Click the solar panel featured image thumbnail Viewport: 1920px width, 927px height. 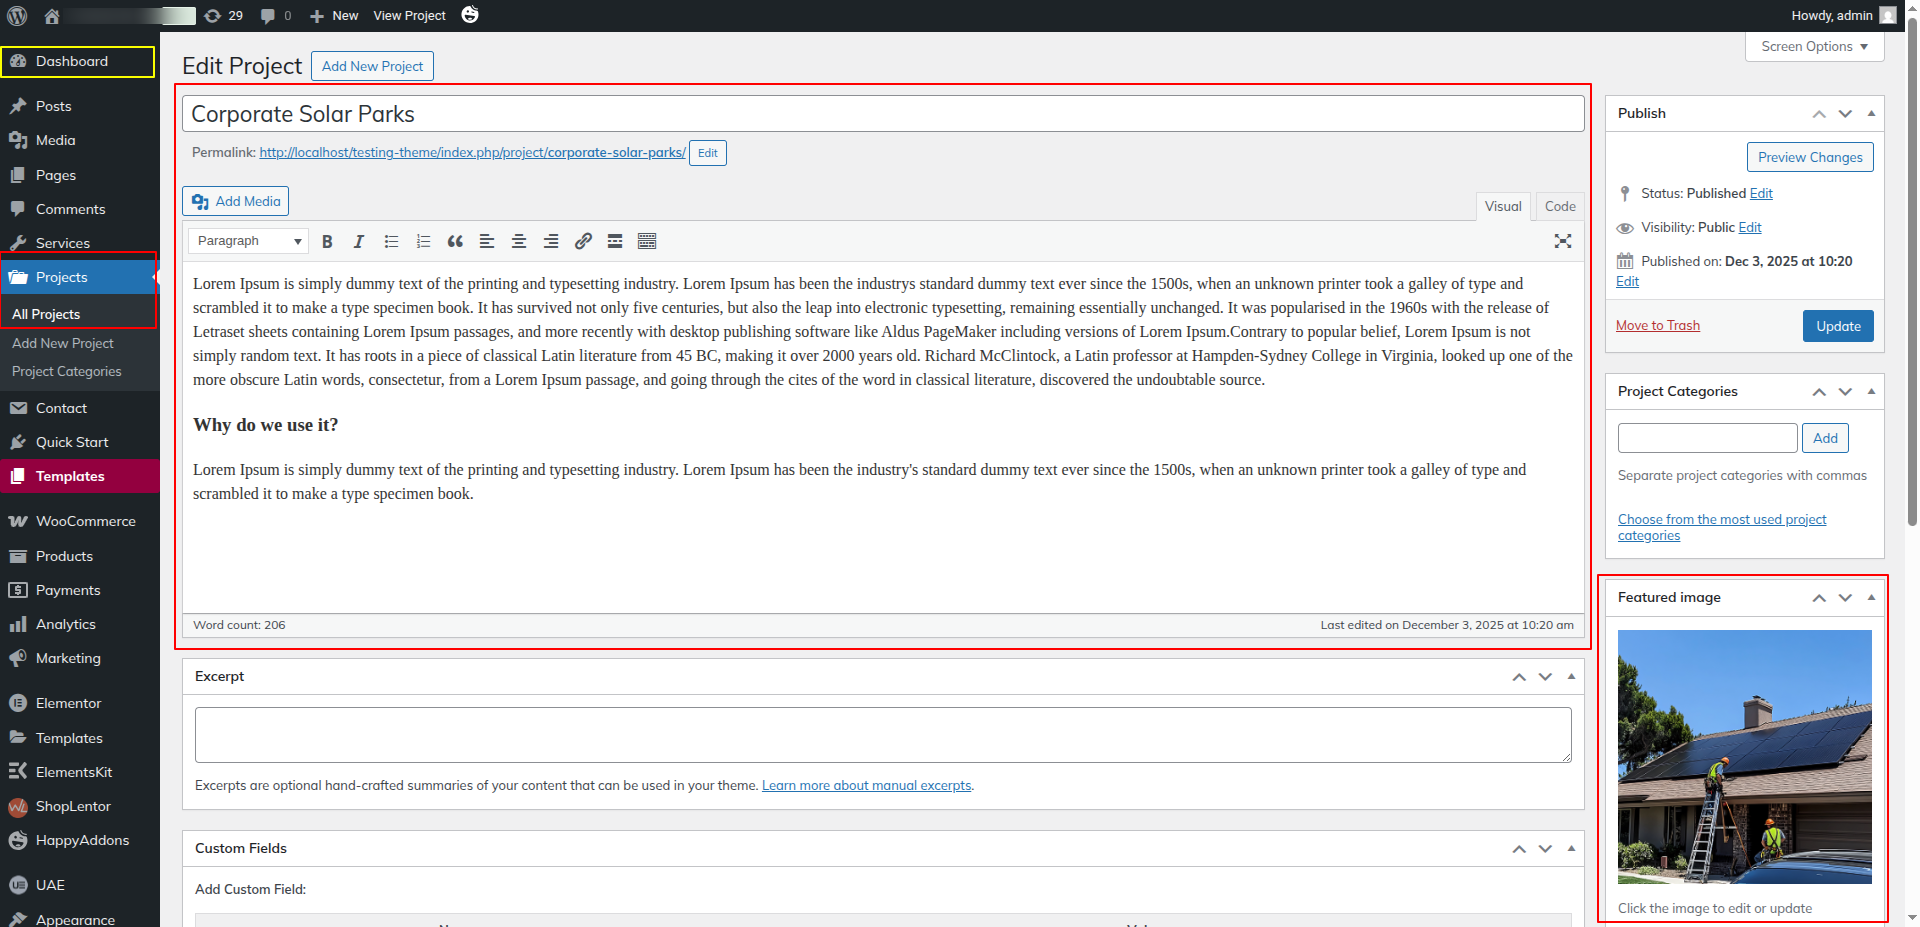1744,756
